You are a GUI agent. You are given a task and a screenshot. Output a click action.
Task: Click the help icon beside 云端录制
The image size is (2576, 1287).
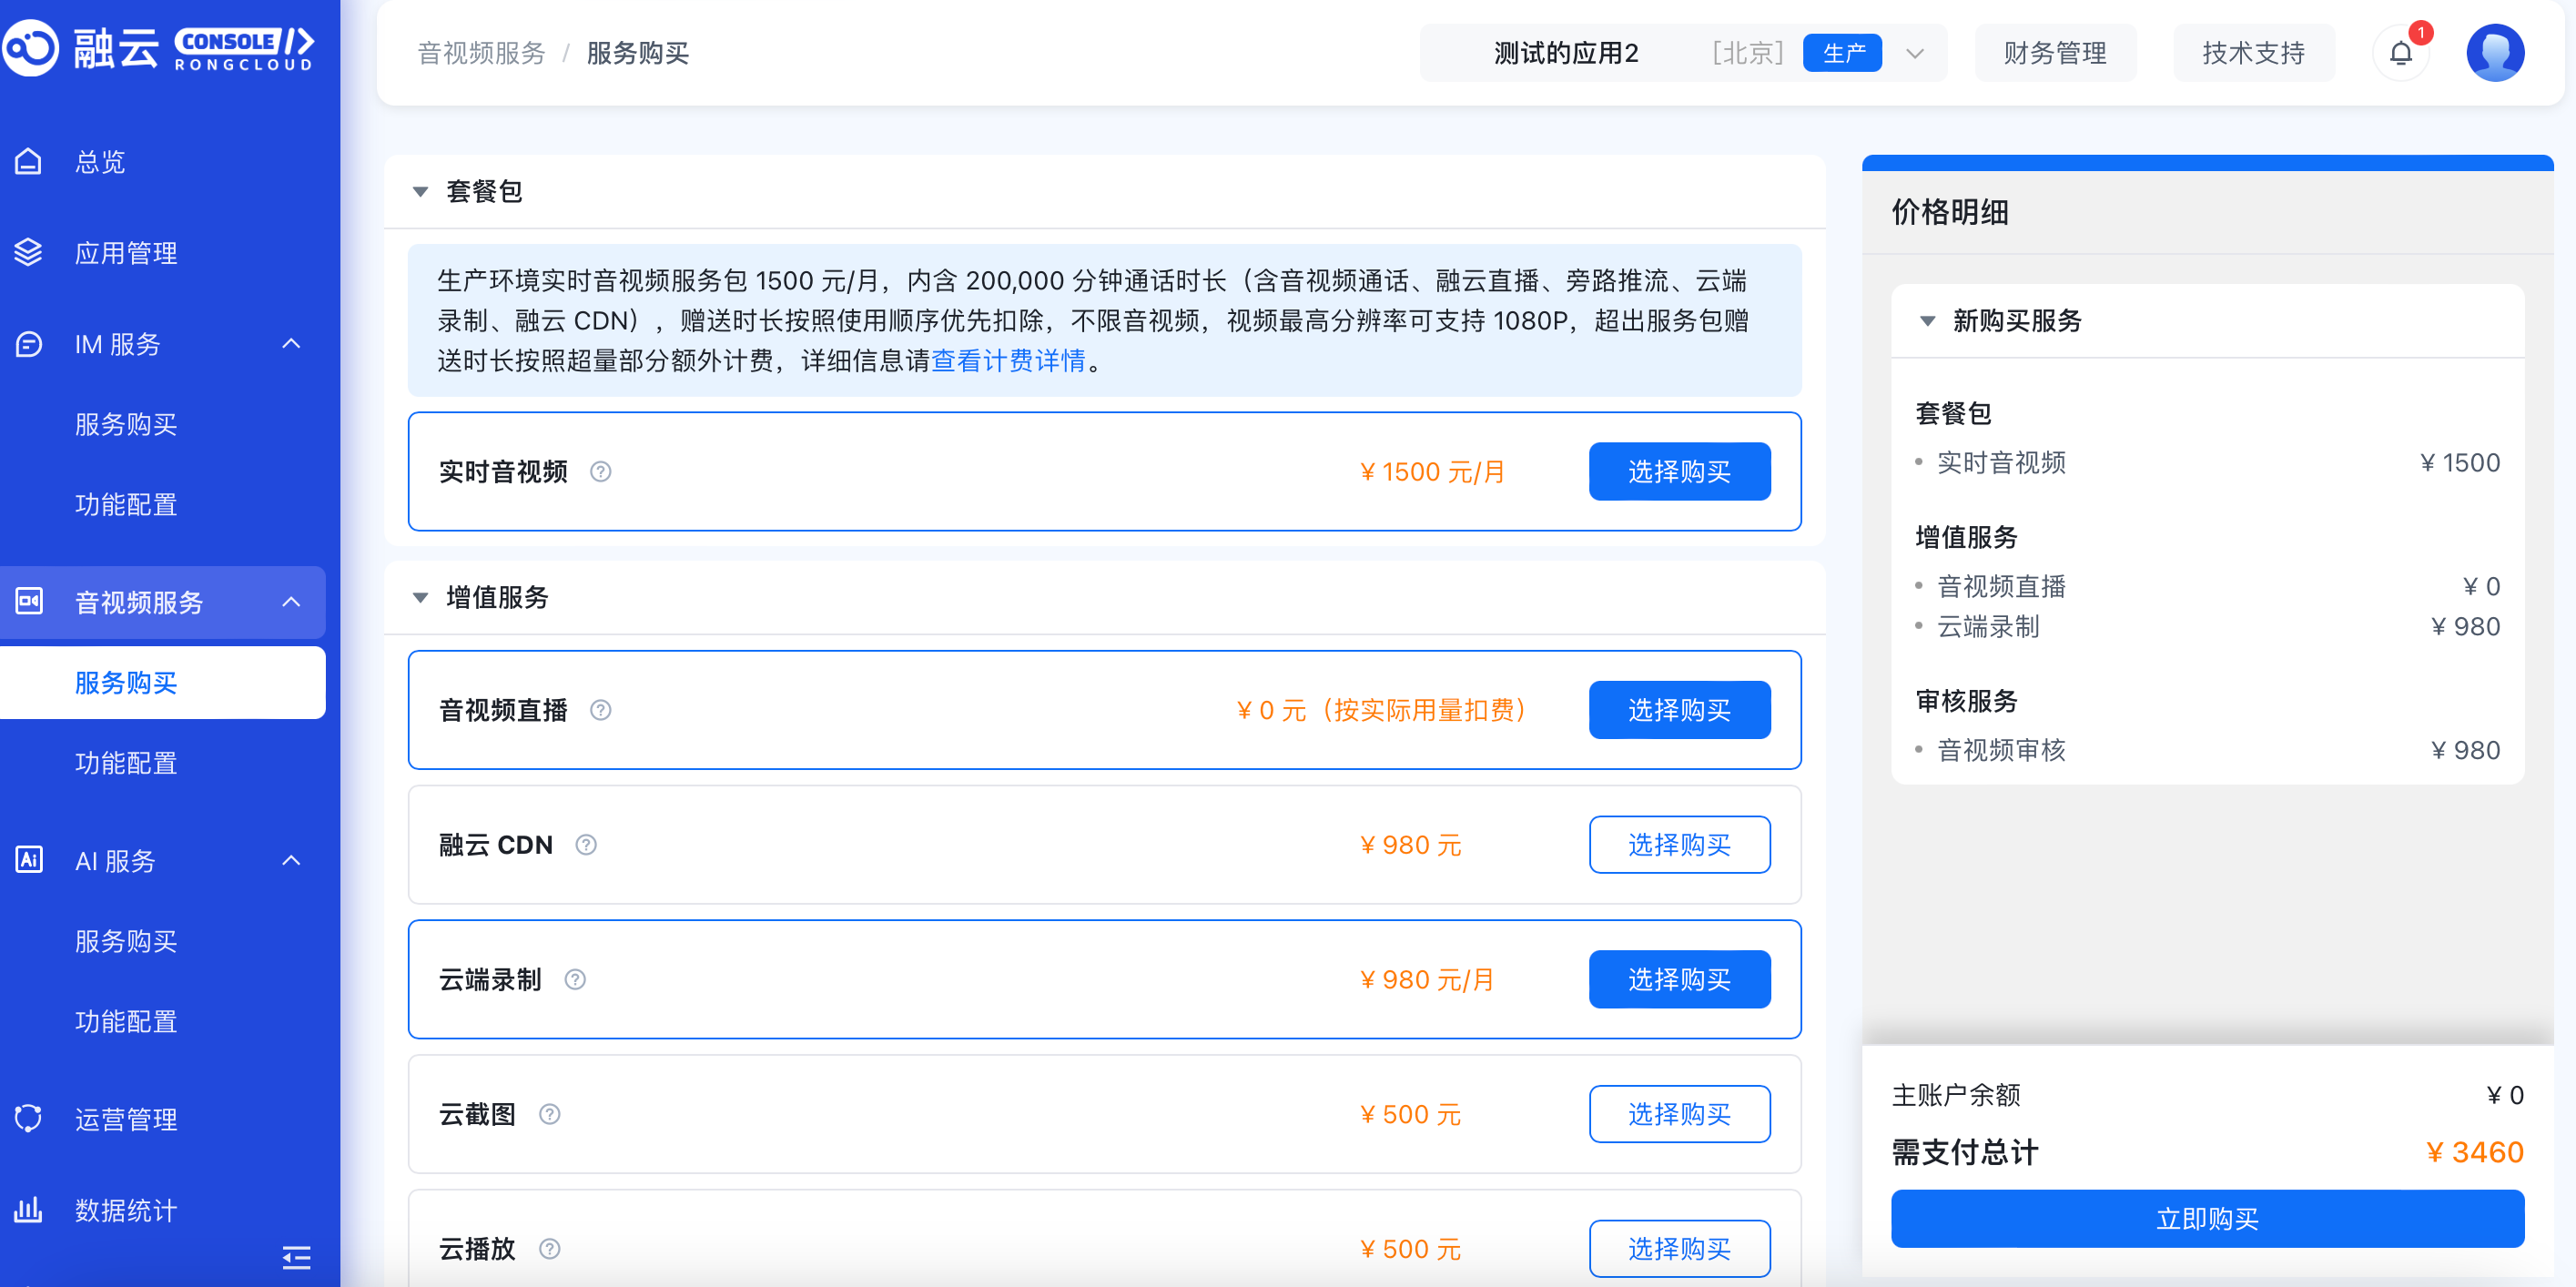point(575,979)
